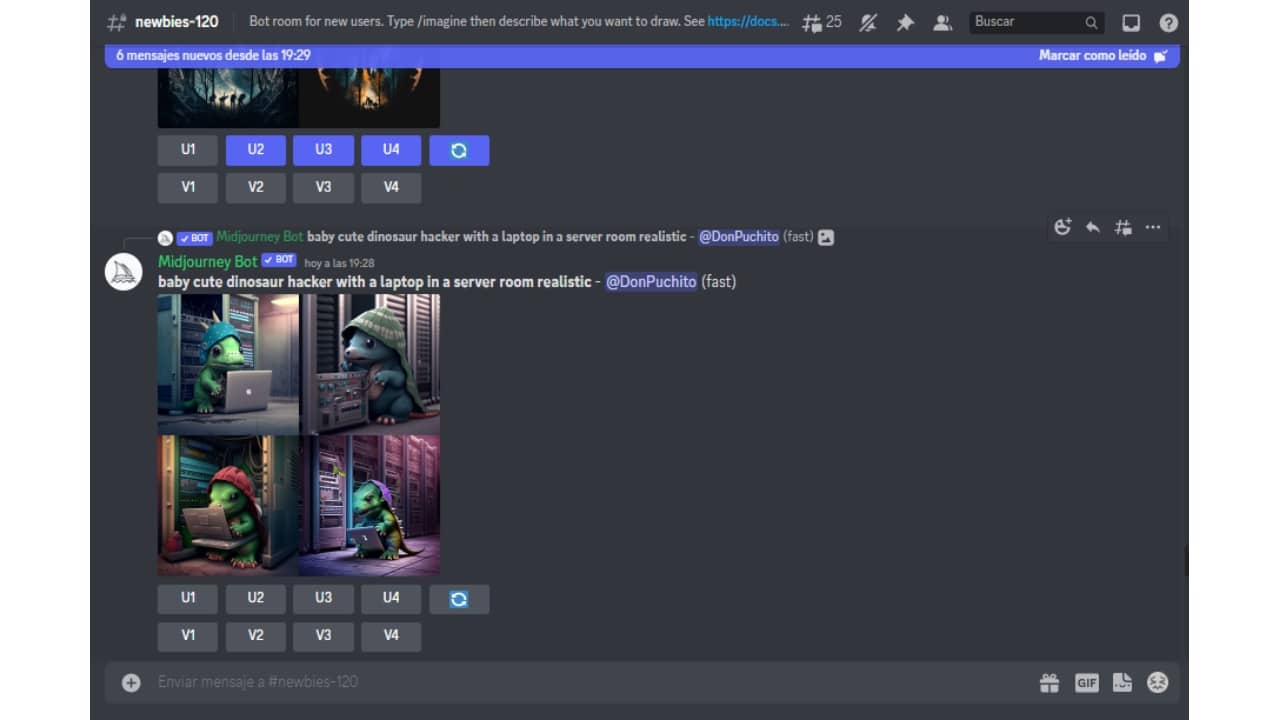Toggle the member list panel
This screenshot has height=720, width=1280.
point(942,22)
